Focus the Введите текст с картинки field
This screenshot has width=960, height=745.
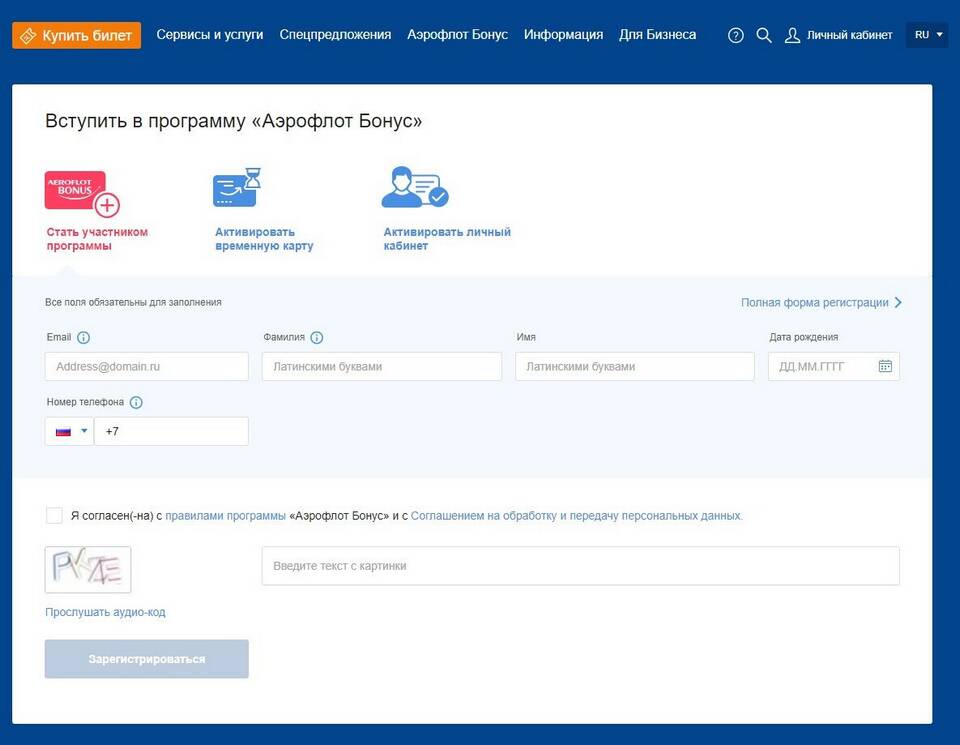(581, 566)
